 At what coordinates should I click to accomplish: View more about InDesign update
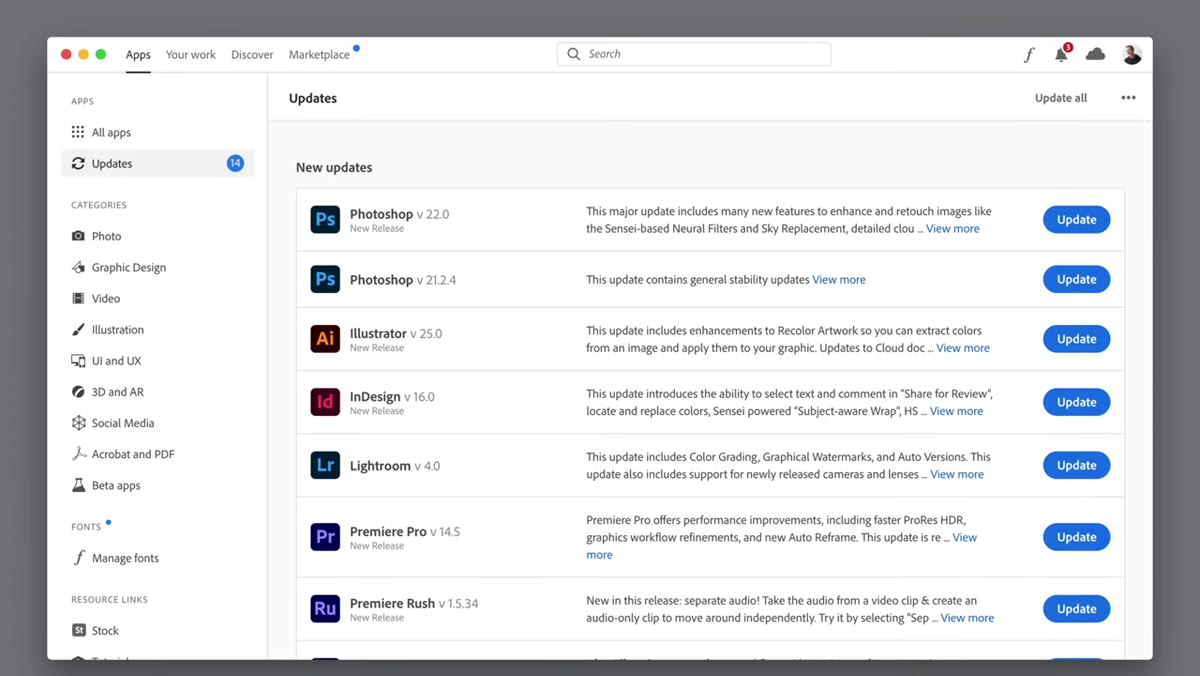(x=956, y=411)
